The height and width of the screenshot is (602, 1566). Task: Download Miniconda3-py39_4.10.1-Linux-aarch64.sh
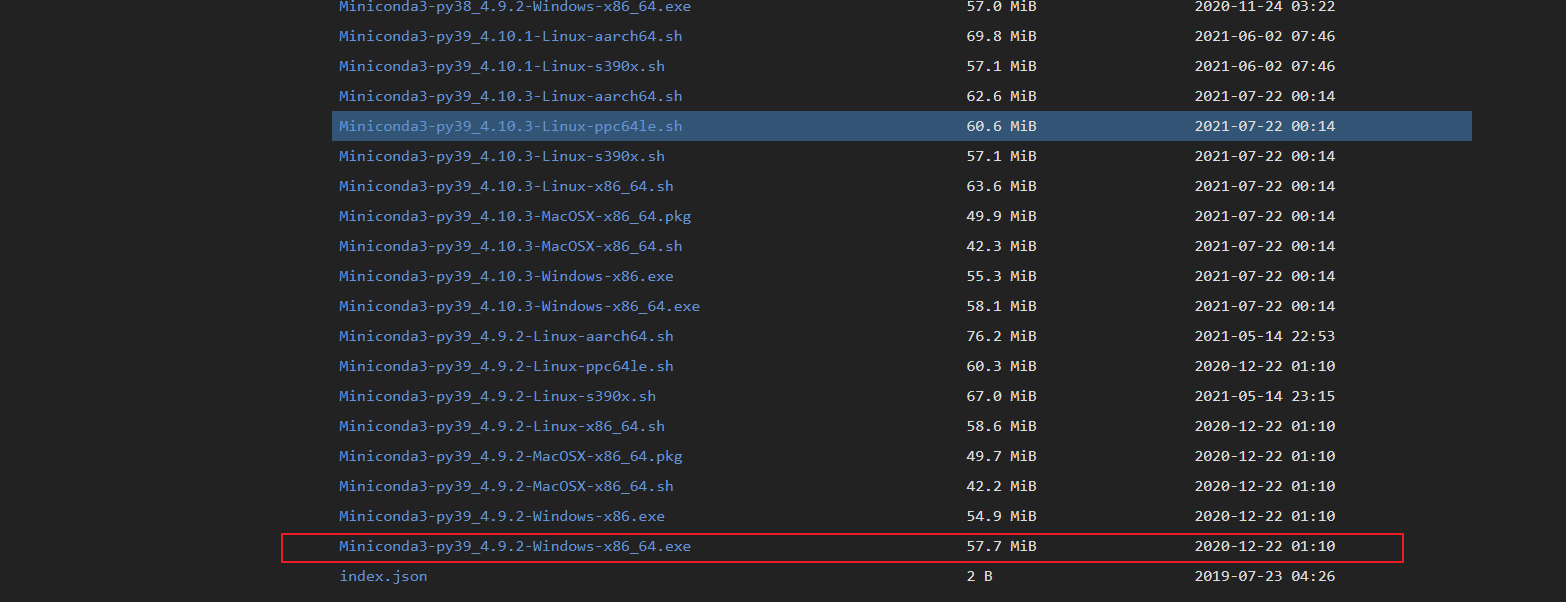click(511, 36)
